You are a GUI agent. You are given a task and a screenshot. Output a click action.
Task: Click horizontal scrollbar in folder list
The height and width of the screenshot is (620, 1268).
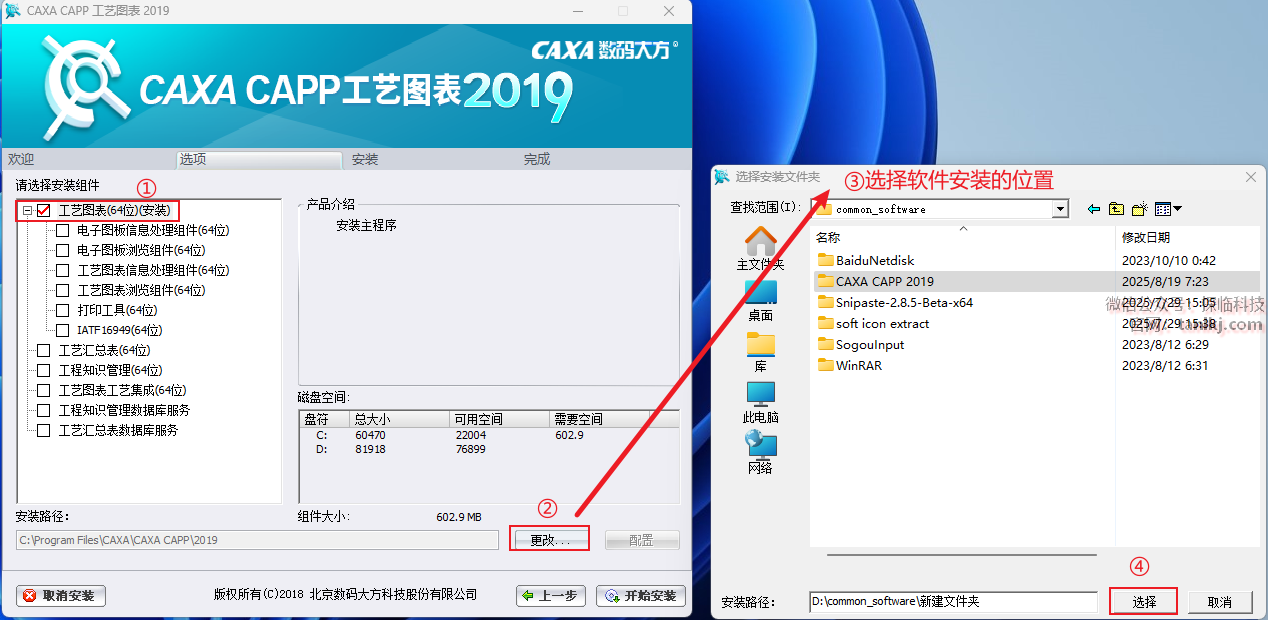961,554
